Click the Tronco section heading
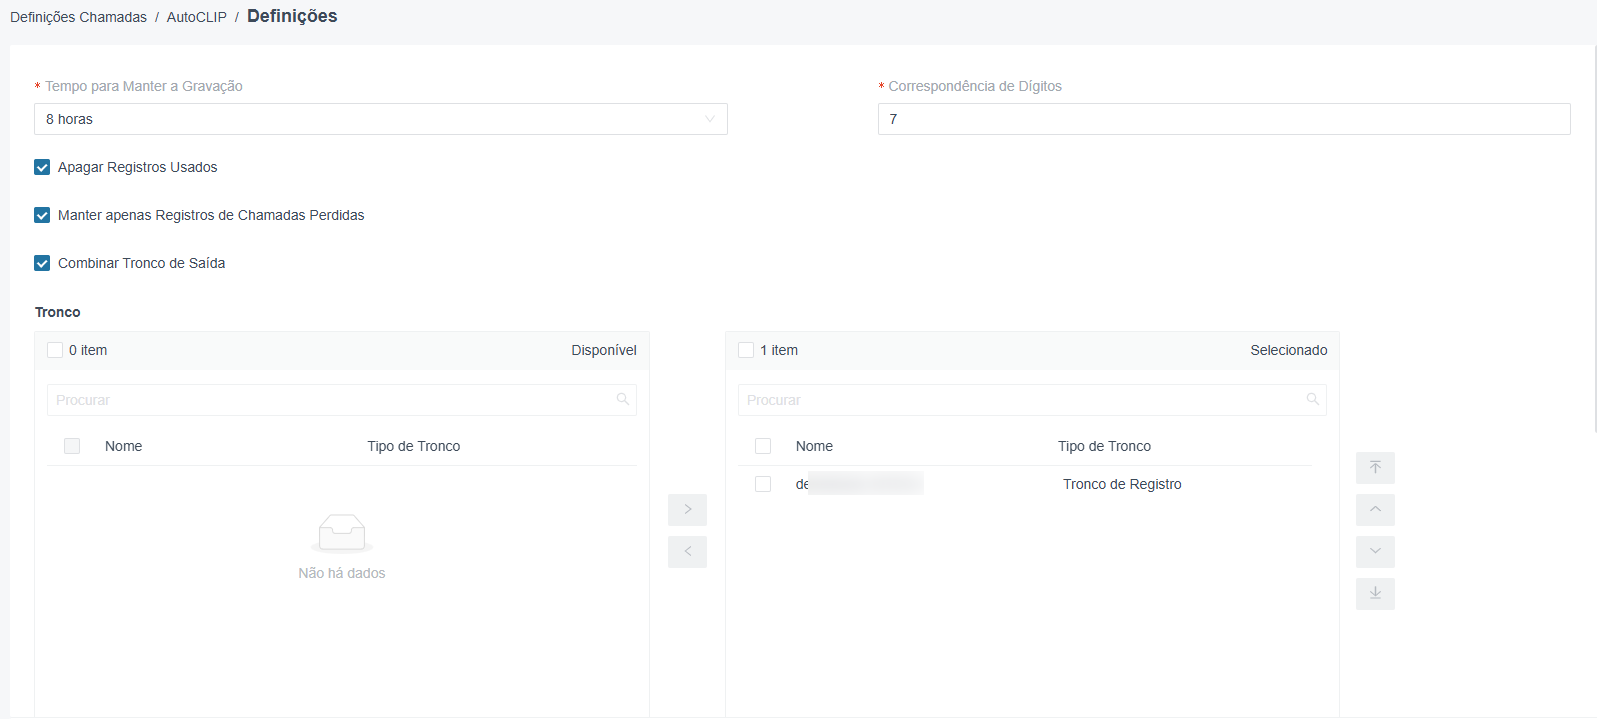 pyautogui.click(x=58, y=312)
